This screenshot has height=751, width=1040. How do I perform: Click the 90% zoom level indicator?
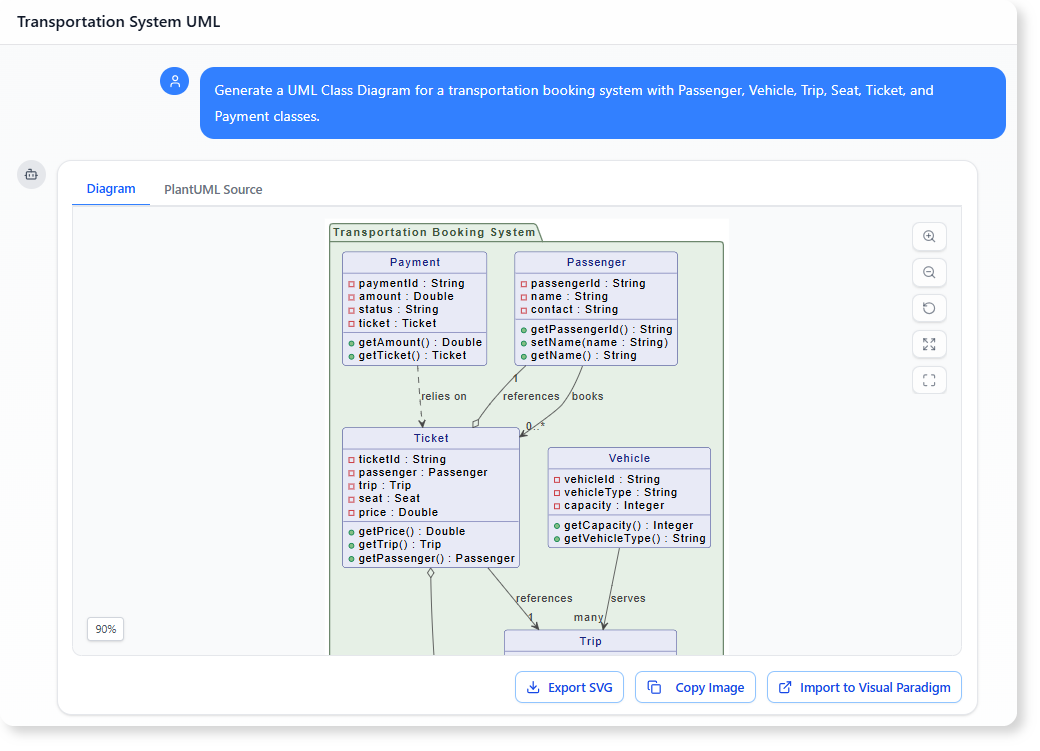coord(105,629)
